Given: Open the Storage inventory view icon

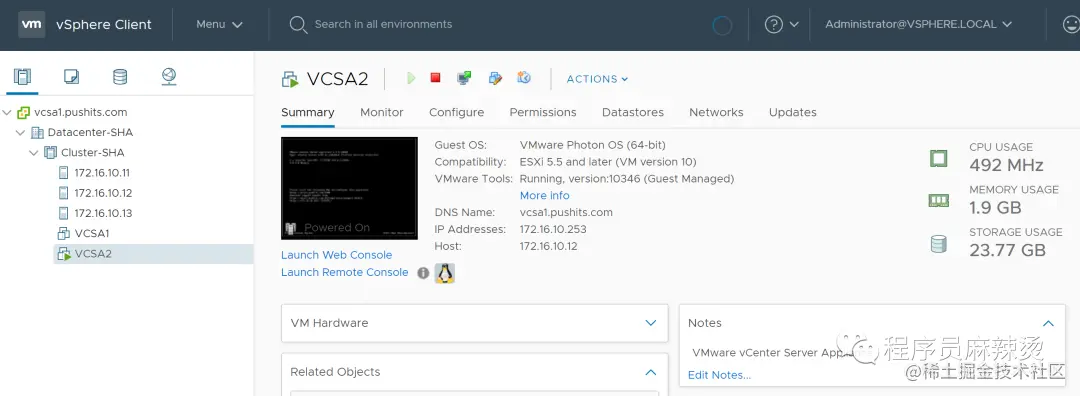Looking at the screenshot, I should 120,76.
